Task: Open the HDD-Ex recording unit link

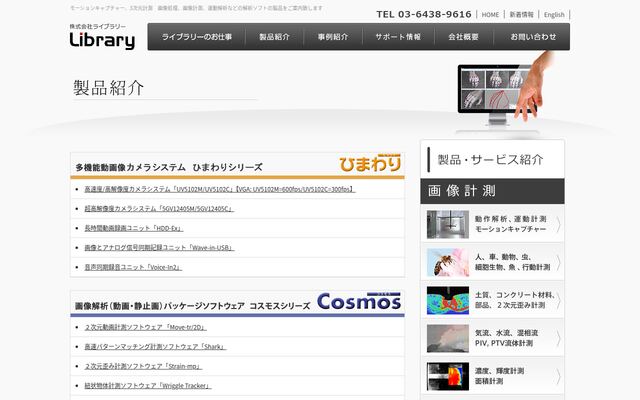Action: [x=134, y=228]
